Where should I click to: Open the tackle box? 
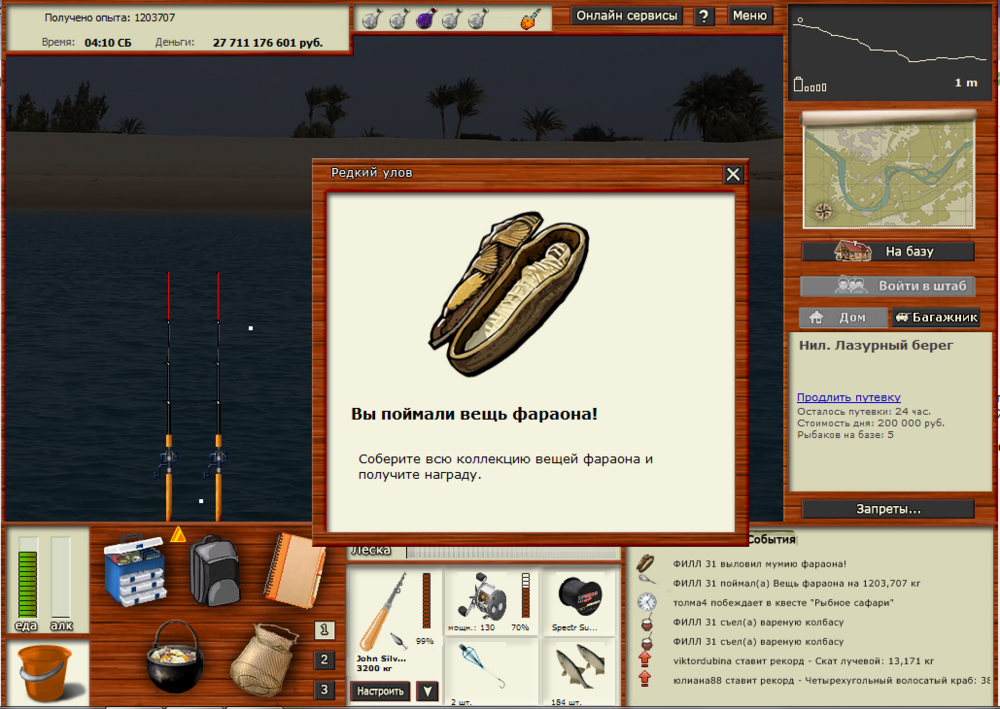click(135, 569)
